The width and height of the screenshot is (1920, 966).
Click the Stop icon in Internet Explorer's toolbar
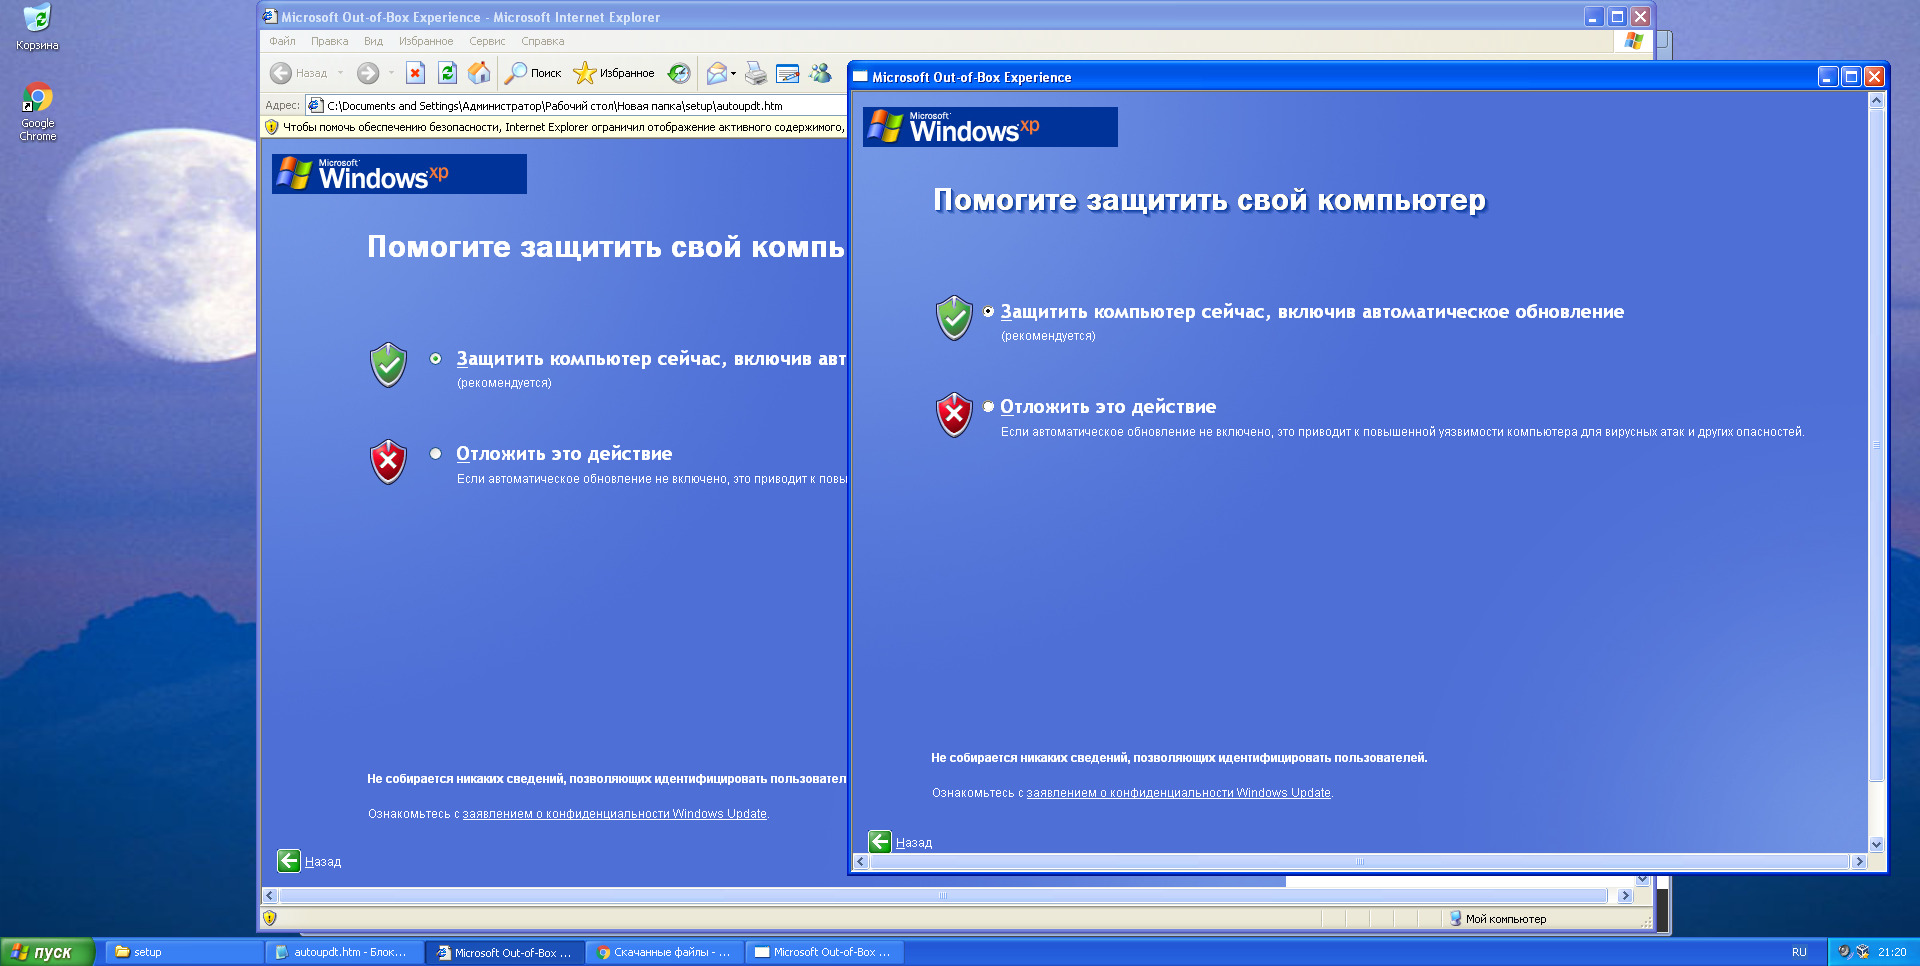tap(416, 73)
